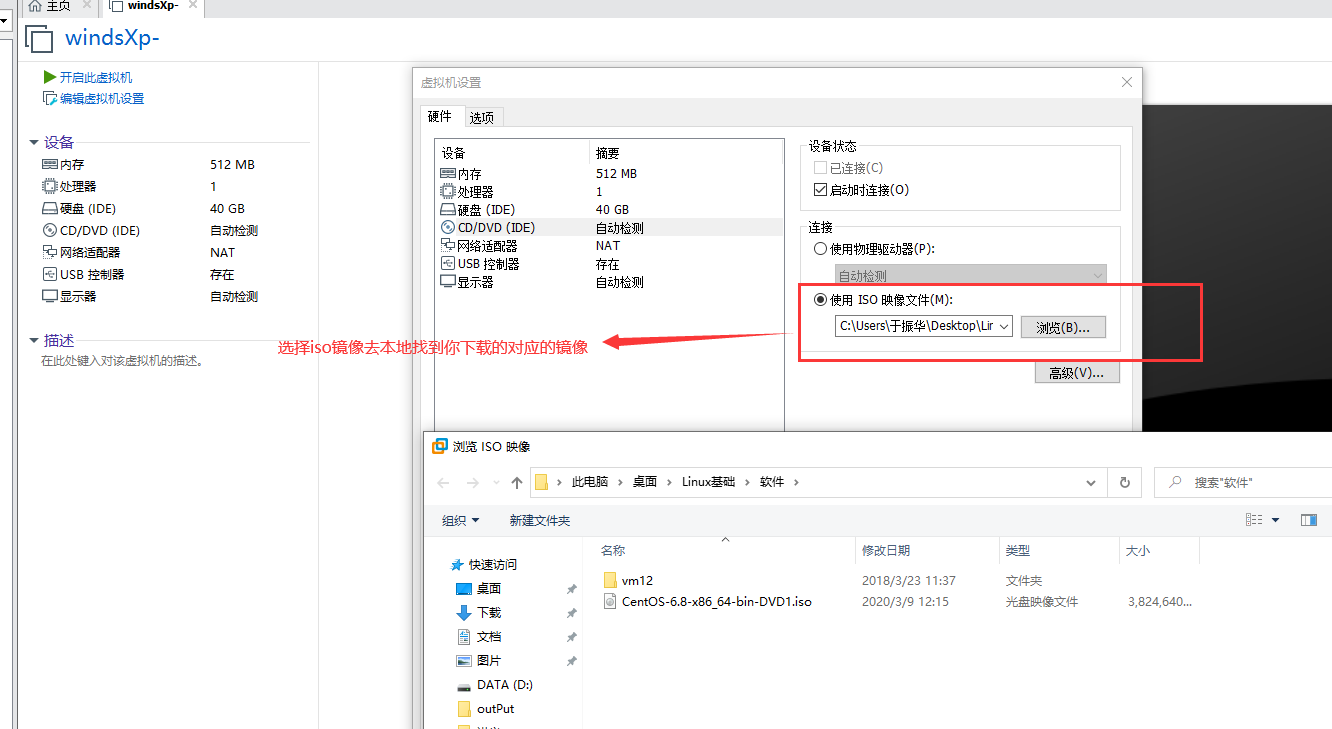Go forward in the browse ISO dialog
The height and width of the screenshot is (729, 1332).
click(x=473, y=482)
